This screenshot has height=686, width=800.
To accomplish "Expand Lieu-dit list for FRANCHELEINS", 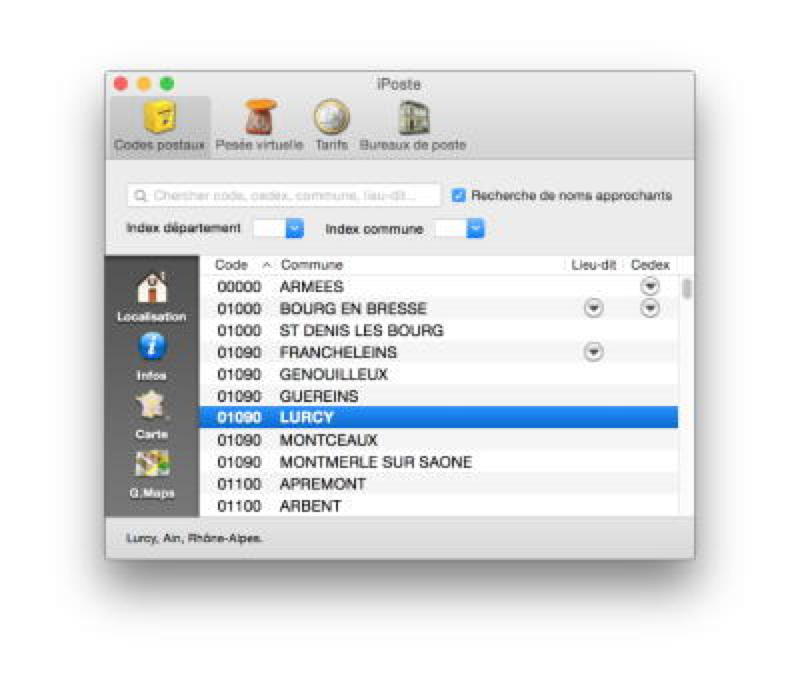I will (x=593, y=352).
